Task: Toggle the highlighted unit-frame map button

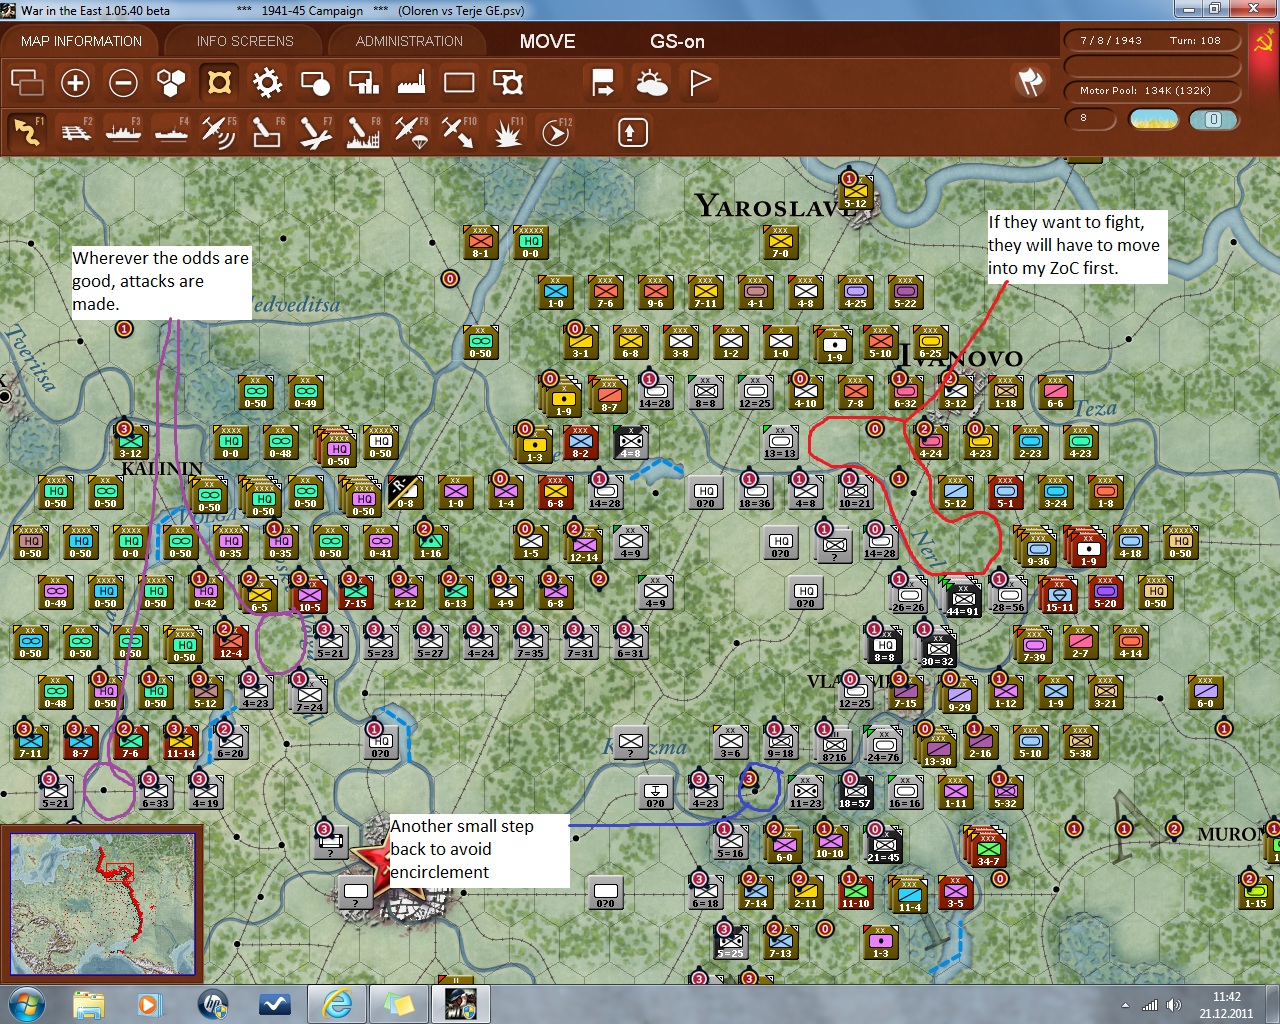Action: [x=219, y=82]
